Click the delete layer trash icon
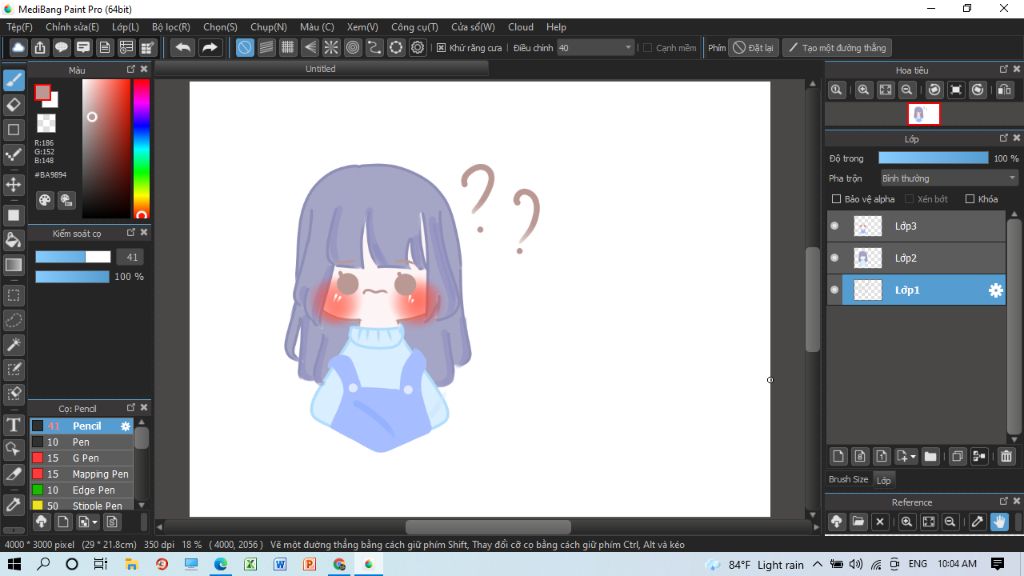Viewport: 1024px width, 576px height. click(1006, 456)
